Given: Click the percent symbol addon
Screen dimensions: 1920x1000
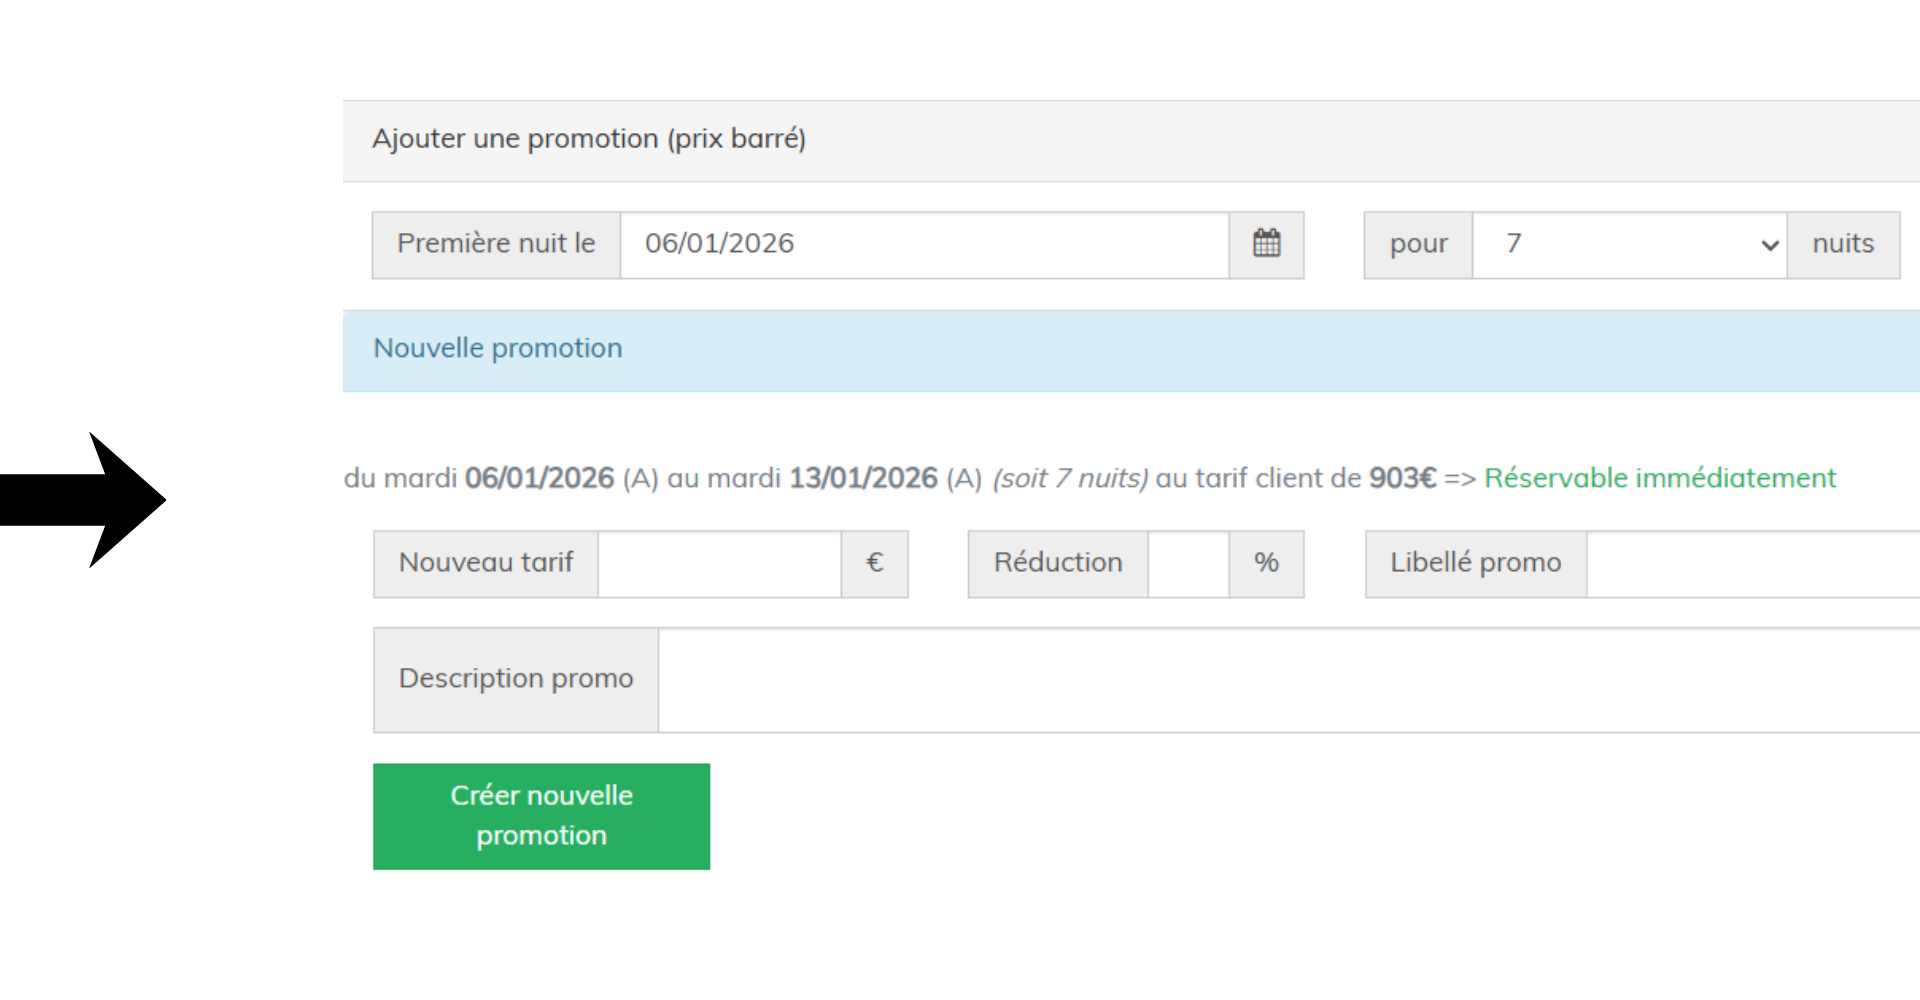Looking at the screenshot, I should pyautogui.click(x=1266, y=564).
